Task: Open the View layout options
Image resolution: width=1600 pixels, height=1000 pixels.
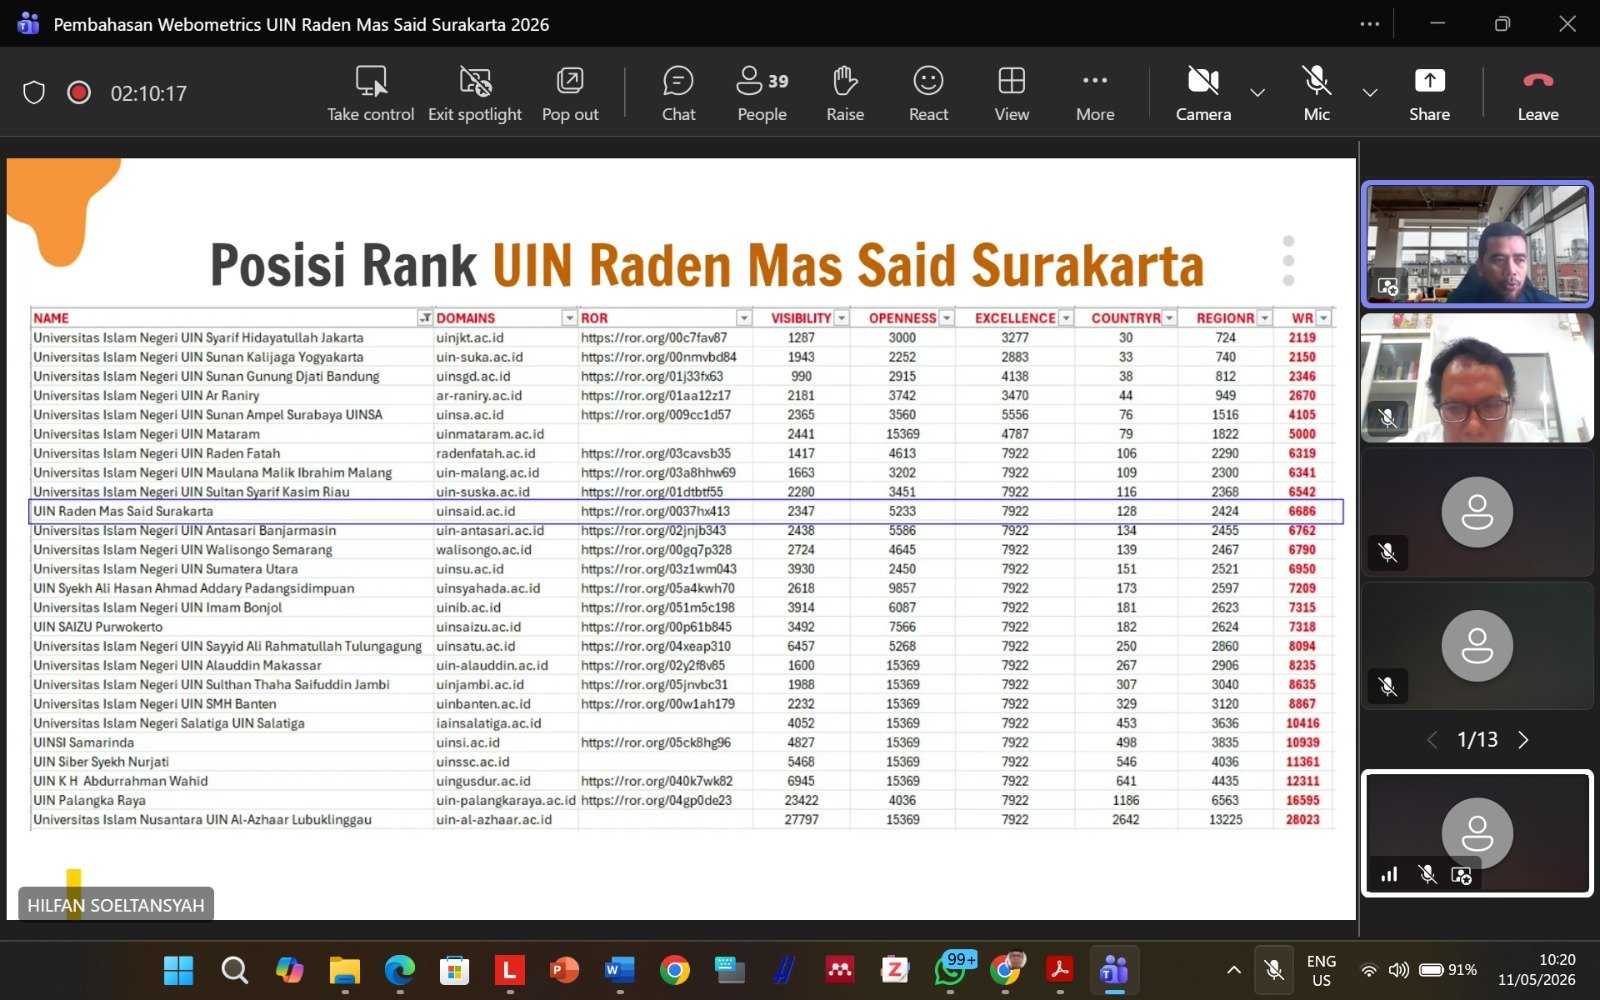Action: [1011, 94]
